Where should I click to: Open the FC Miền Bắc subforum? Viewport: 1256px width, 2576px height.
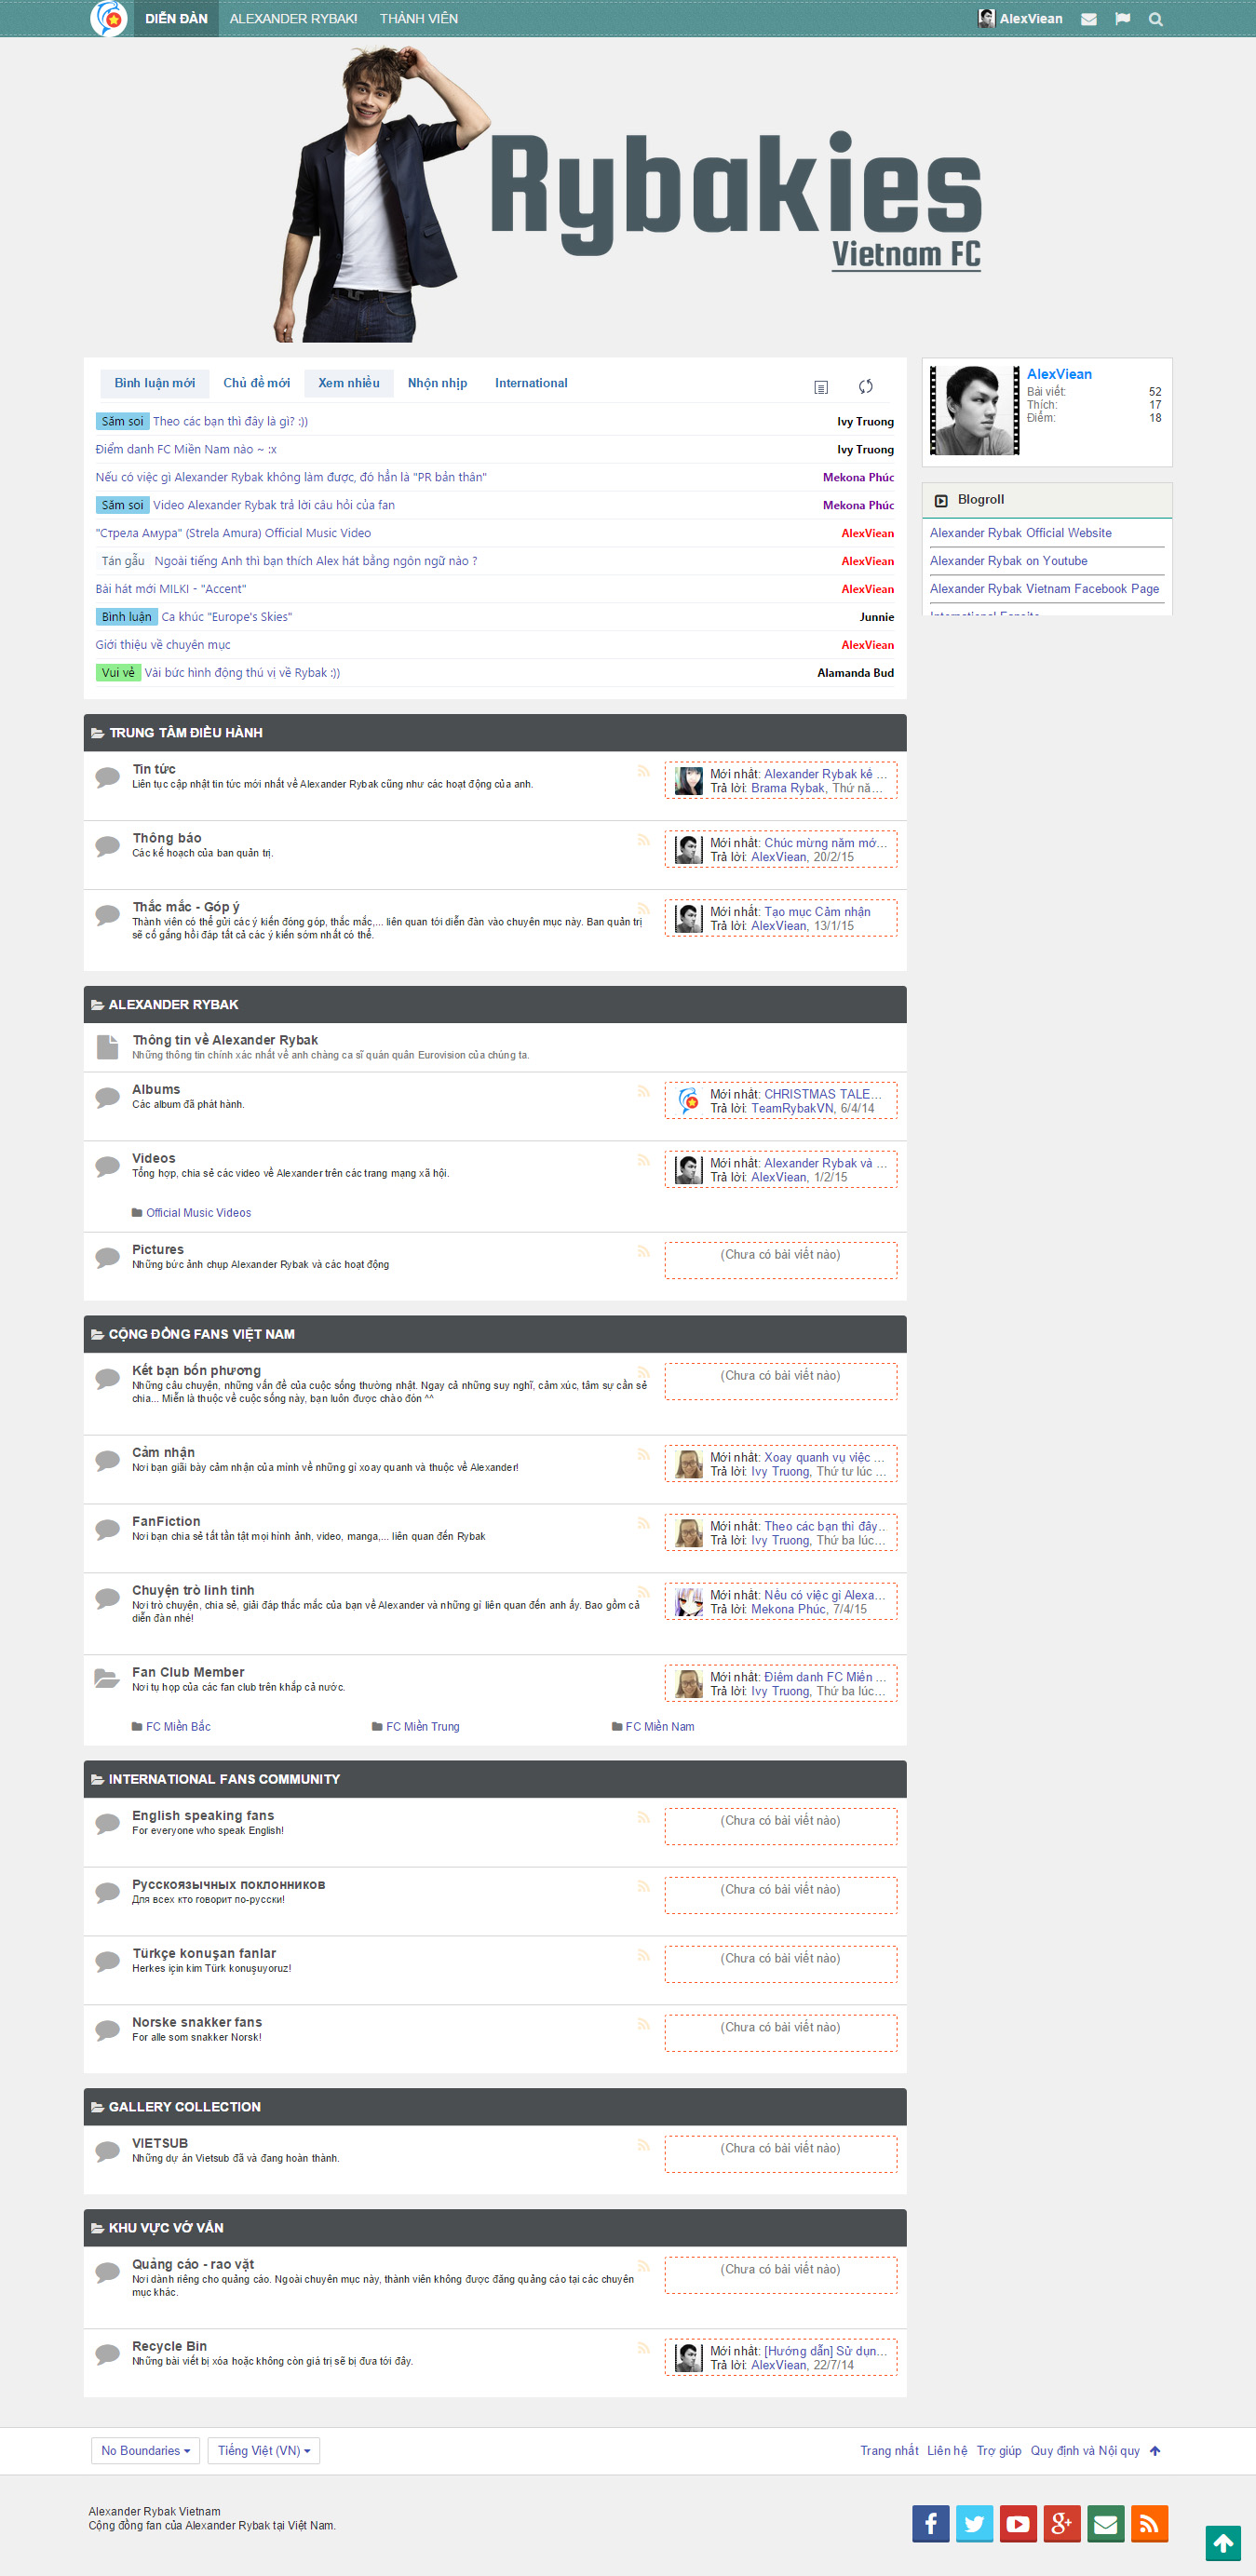pos(178,1727)
